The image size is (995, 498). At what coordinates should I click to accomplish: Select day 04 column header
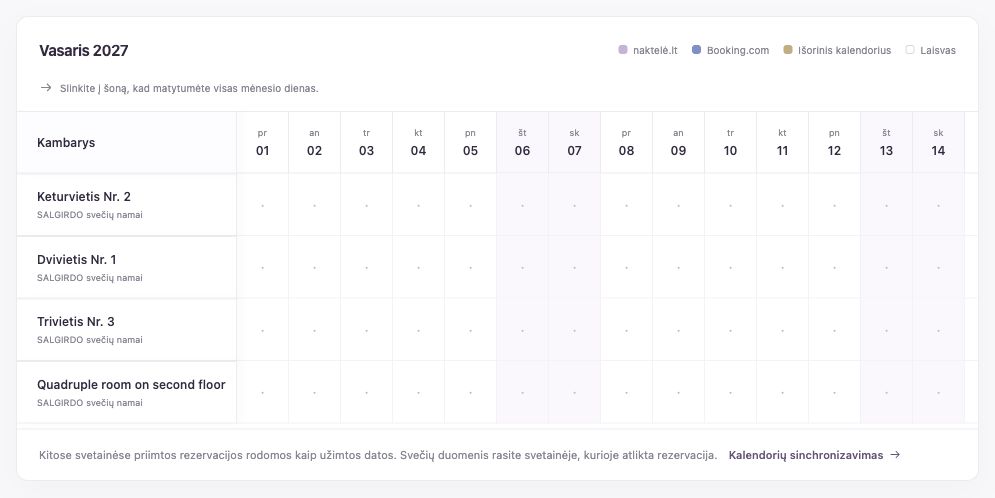[419, 143]
